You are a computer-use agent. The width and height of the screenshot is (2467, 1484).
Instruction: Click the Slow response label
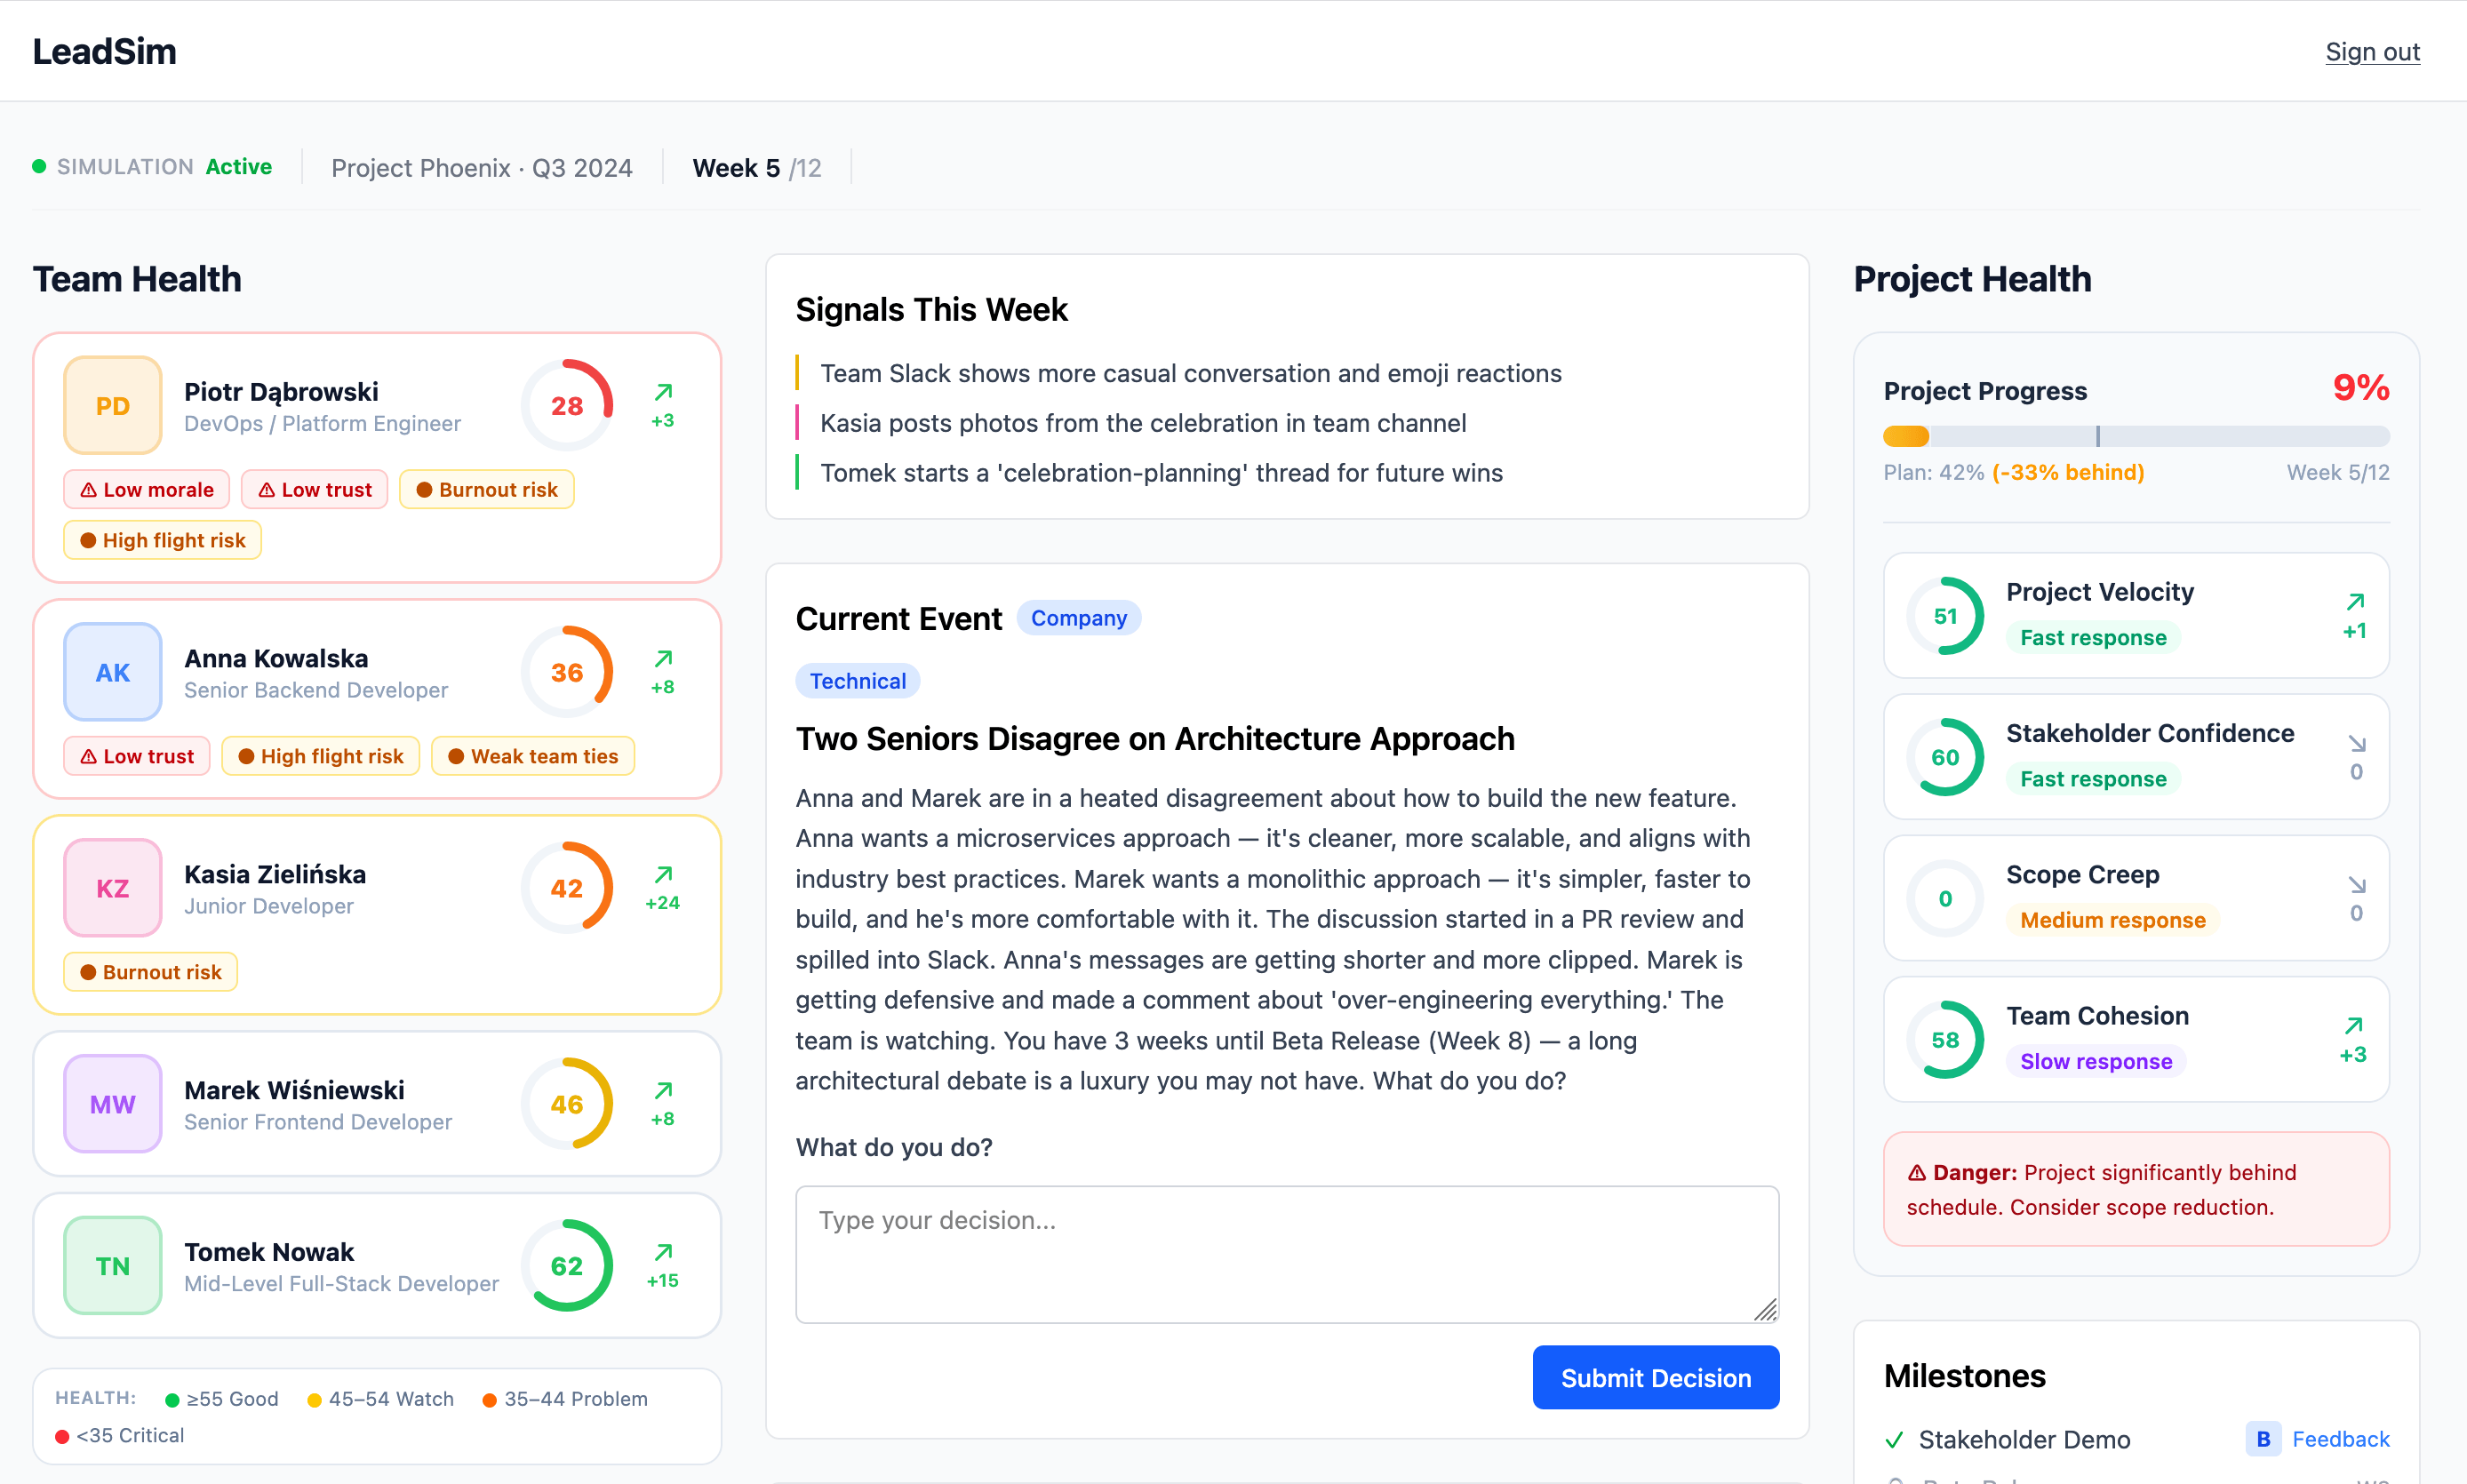[2096, 1061]
